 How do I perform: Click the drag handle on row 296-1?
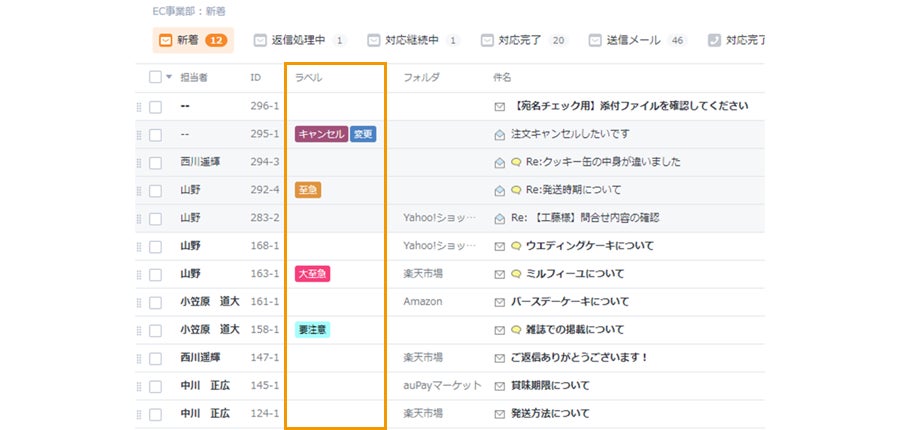tap(139, 106)
